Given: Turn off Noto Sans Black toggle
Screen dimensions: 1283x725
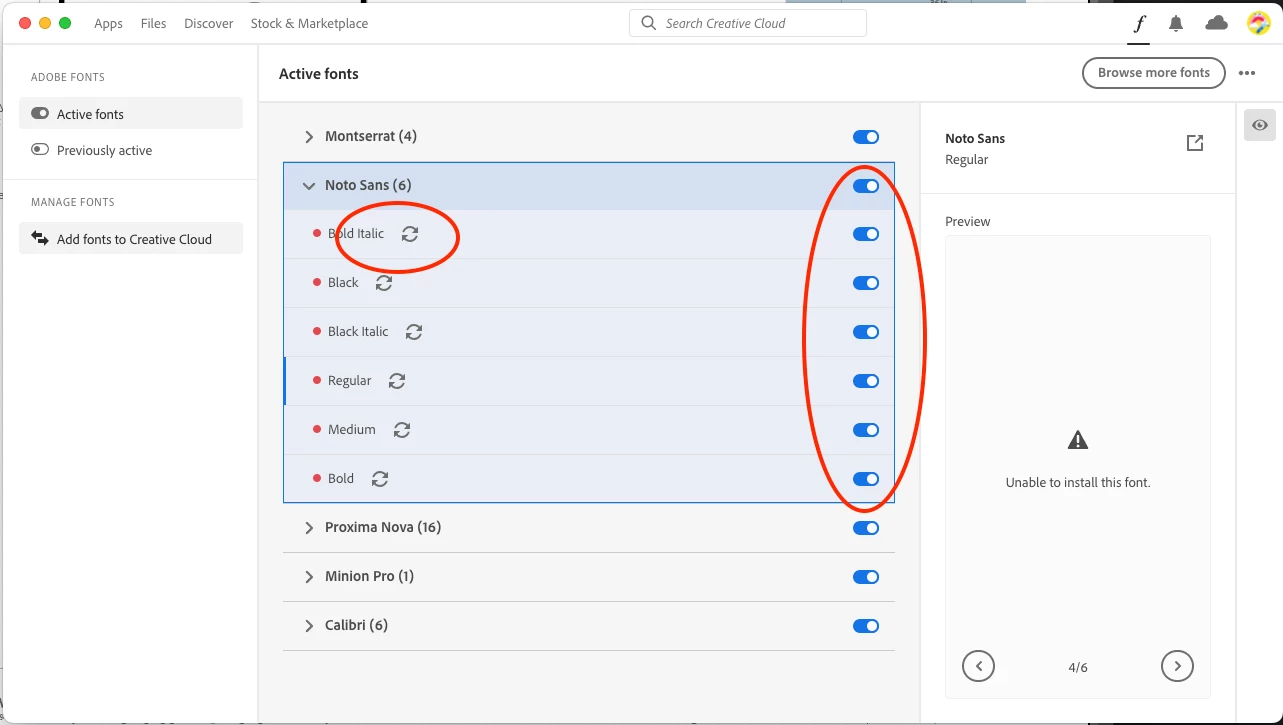Looking at the screenshot, I should [866, 283].
